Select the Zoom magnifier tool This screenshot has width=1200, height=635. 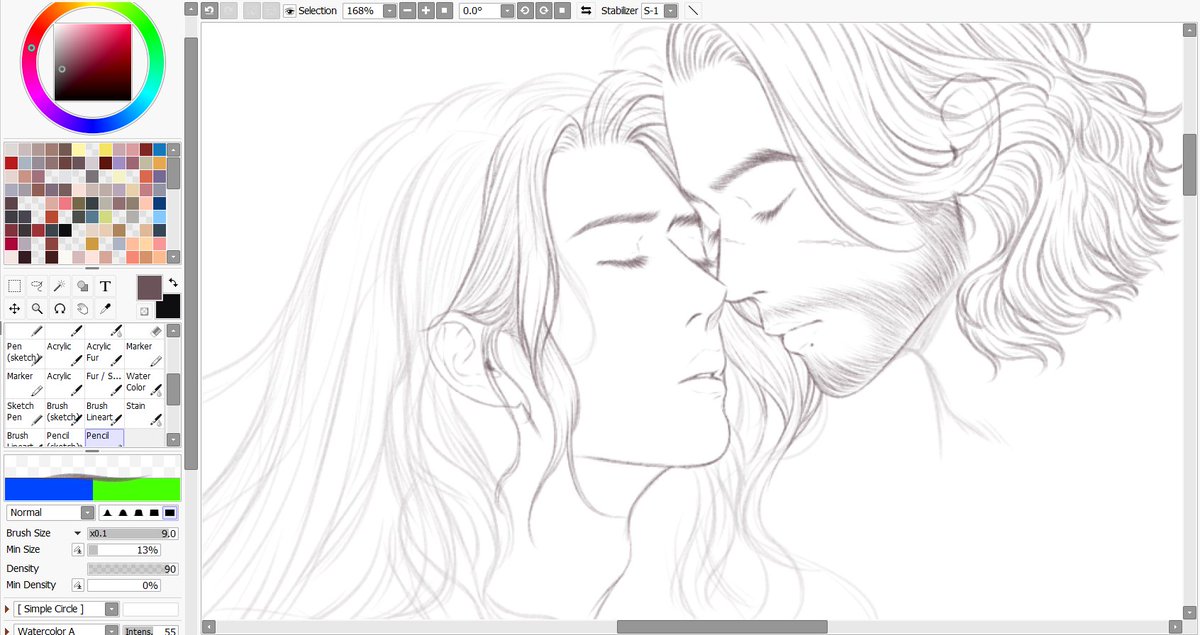point(37,309)
